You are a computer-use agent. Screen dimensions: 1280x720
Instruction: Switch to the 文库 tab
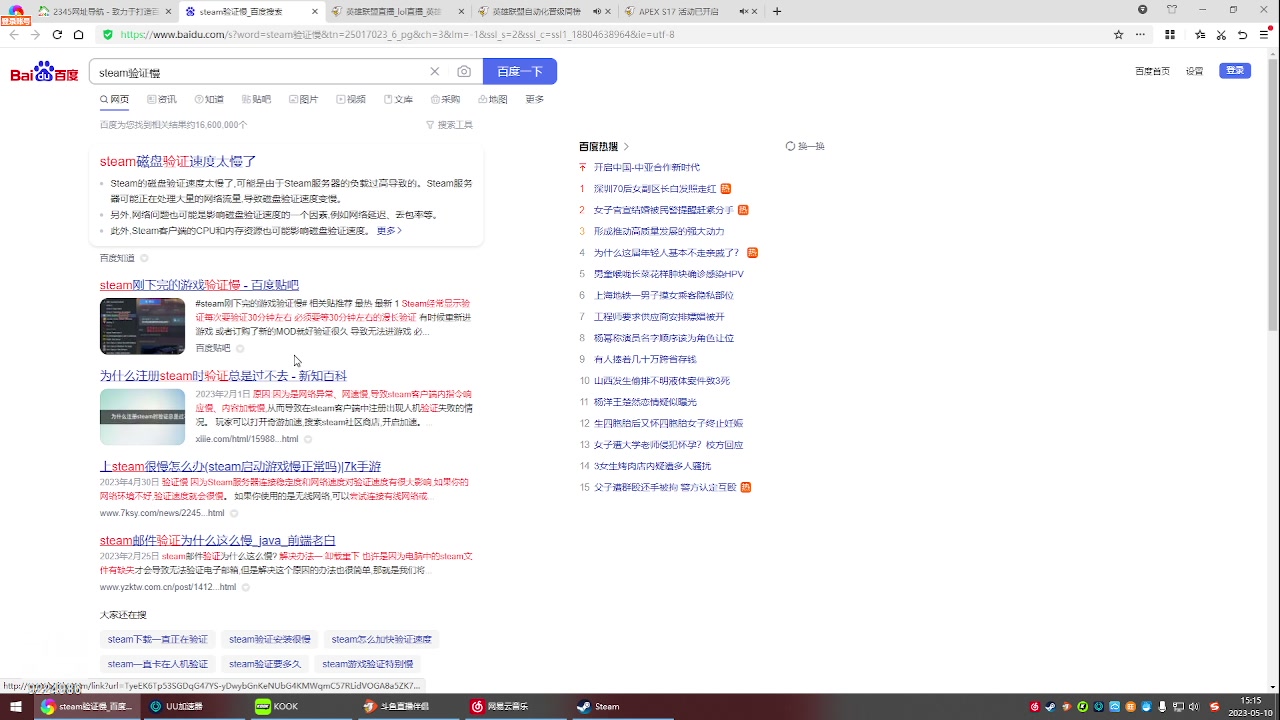click(398, 99)
